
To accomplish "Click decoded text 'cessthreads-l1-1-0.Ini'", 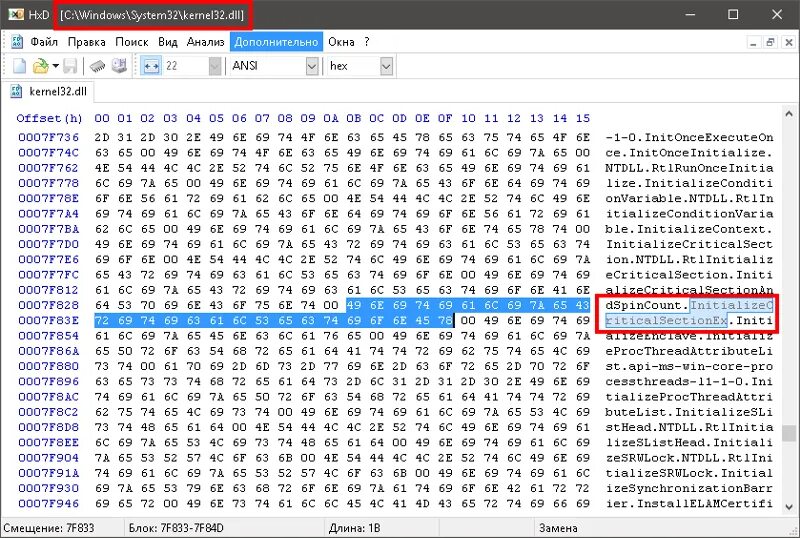I will pos(689,381).
